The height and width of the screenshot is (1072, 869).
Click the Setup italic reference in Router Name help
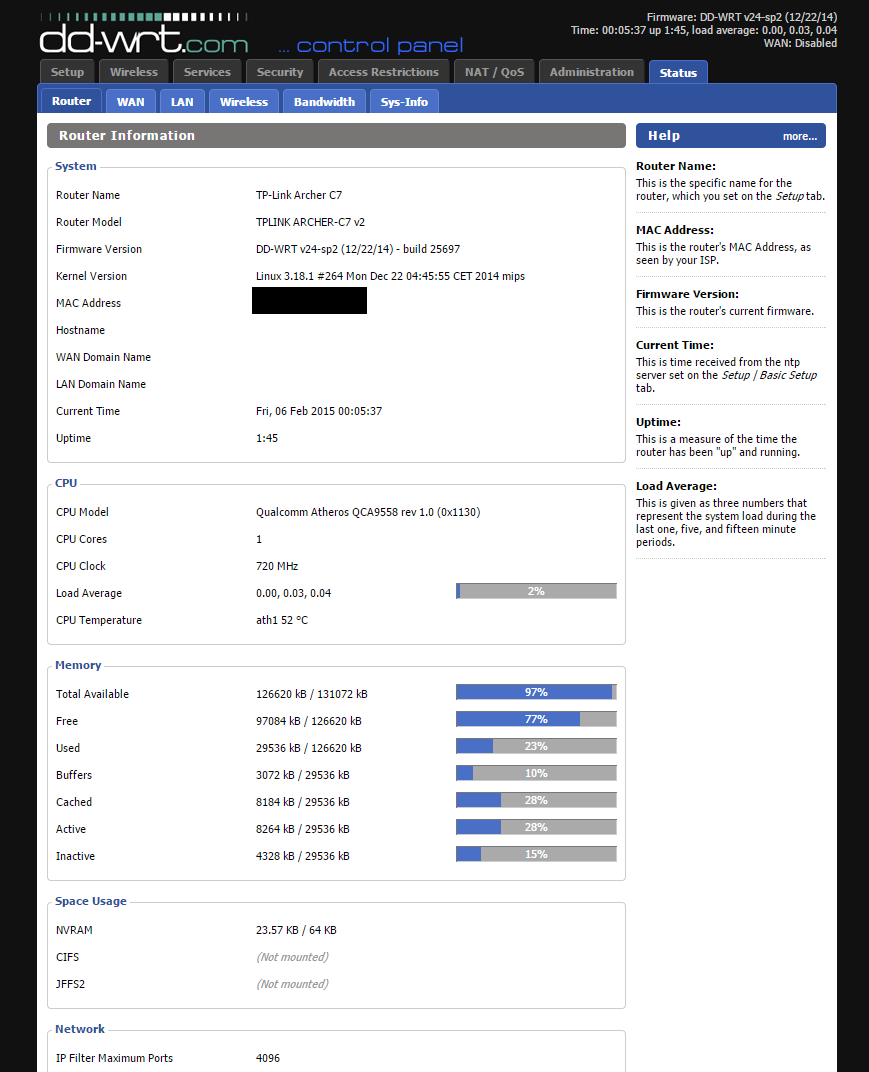click(x=789, y=196)
